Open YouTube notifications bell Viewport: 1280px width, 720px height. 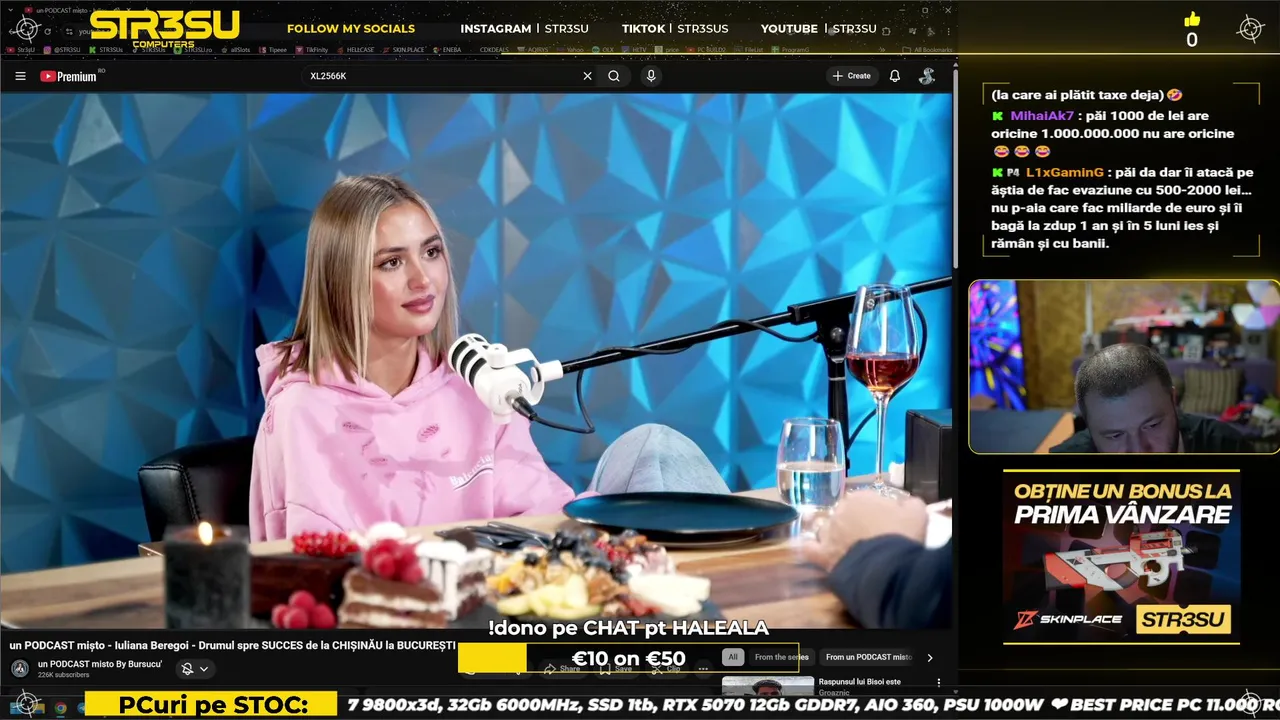[x=895, y=76]
